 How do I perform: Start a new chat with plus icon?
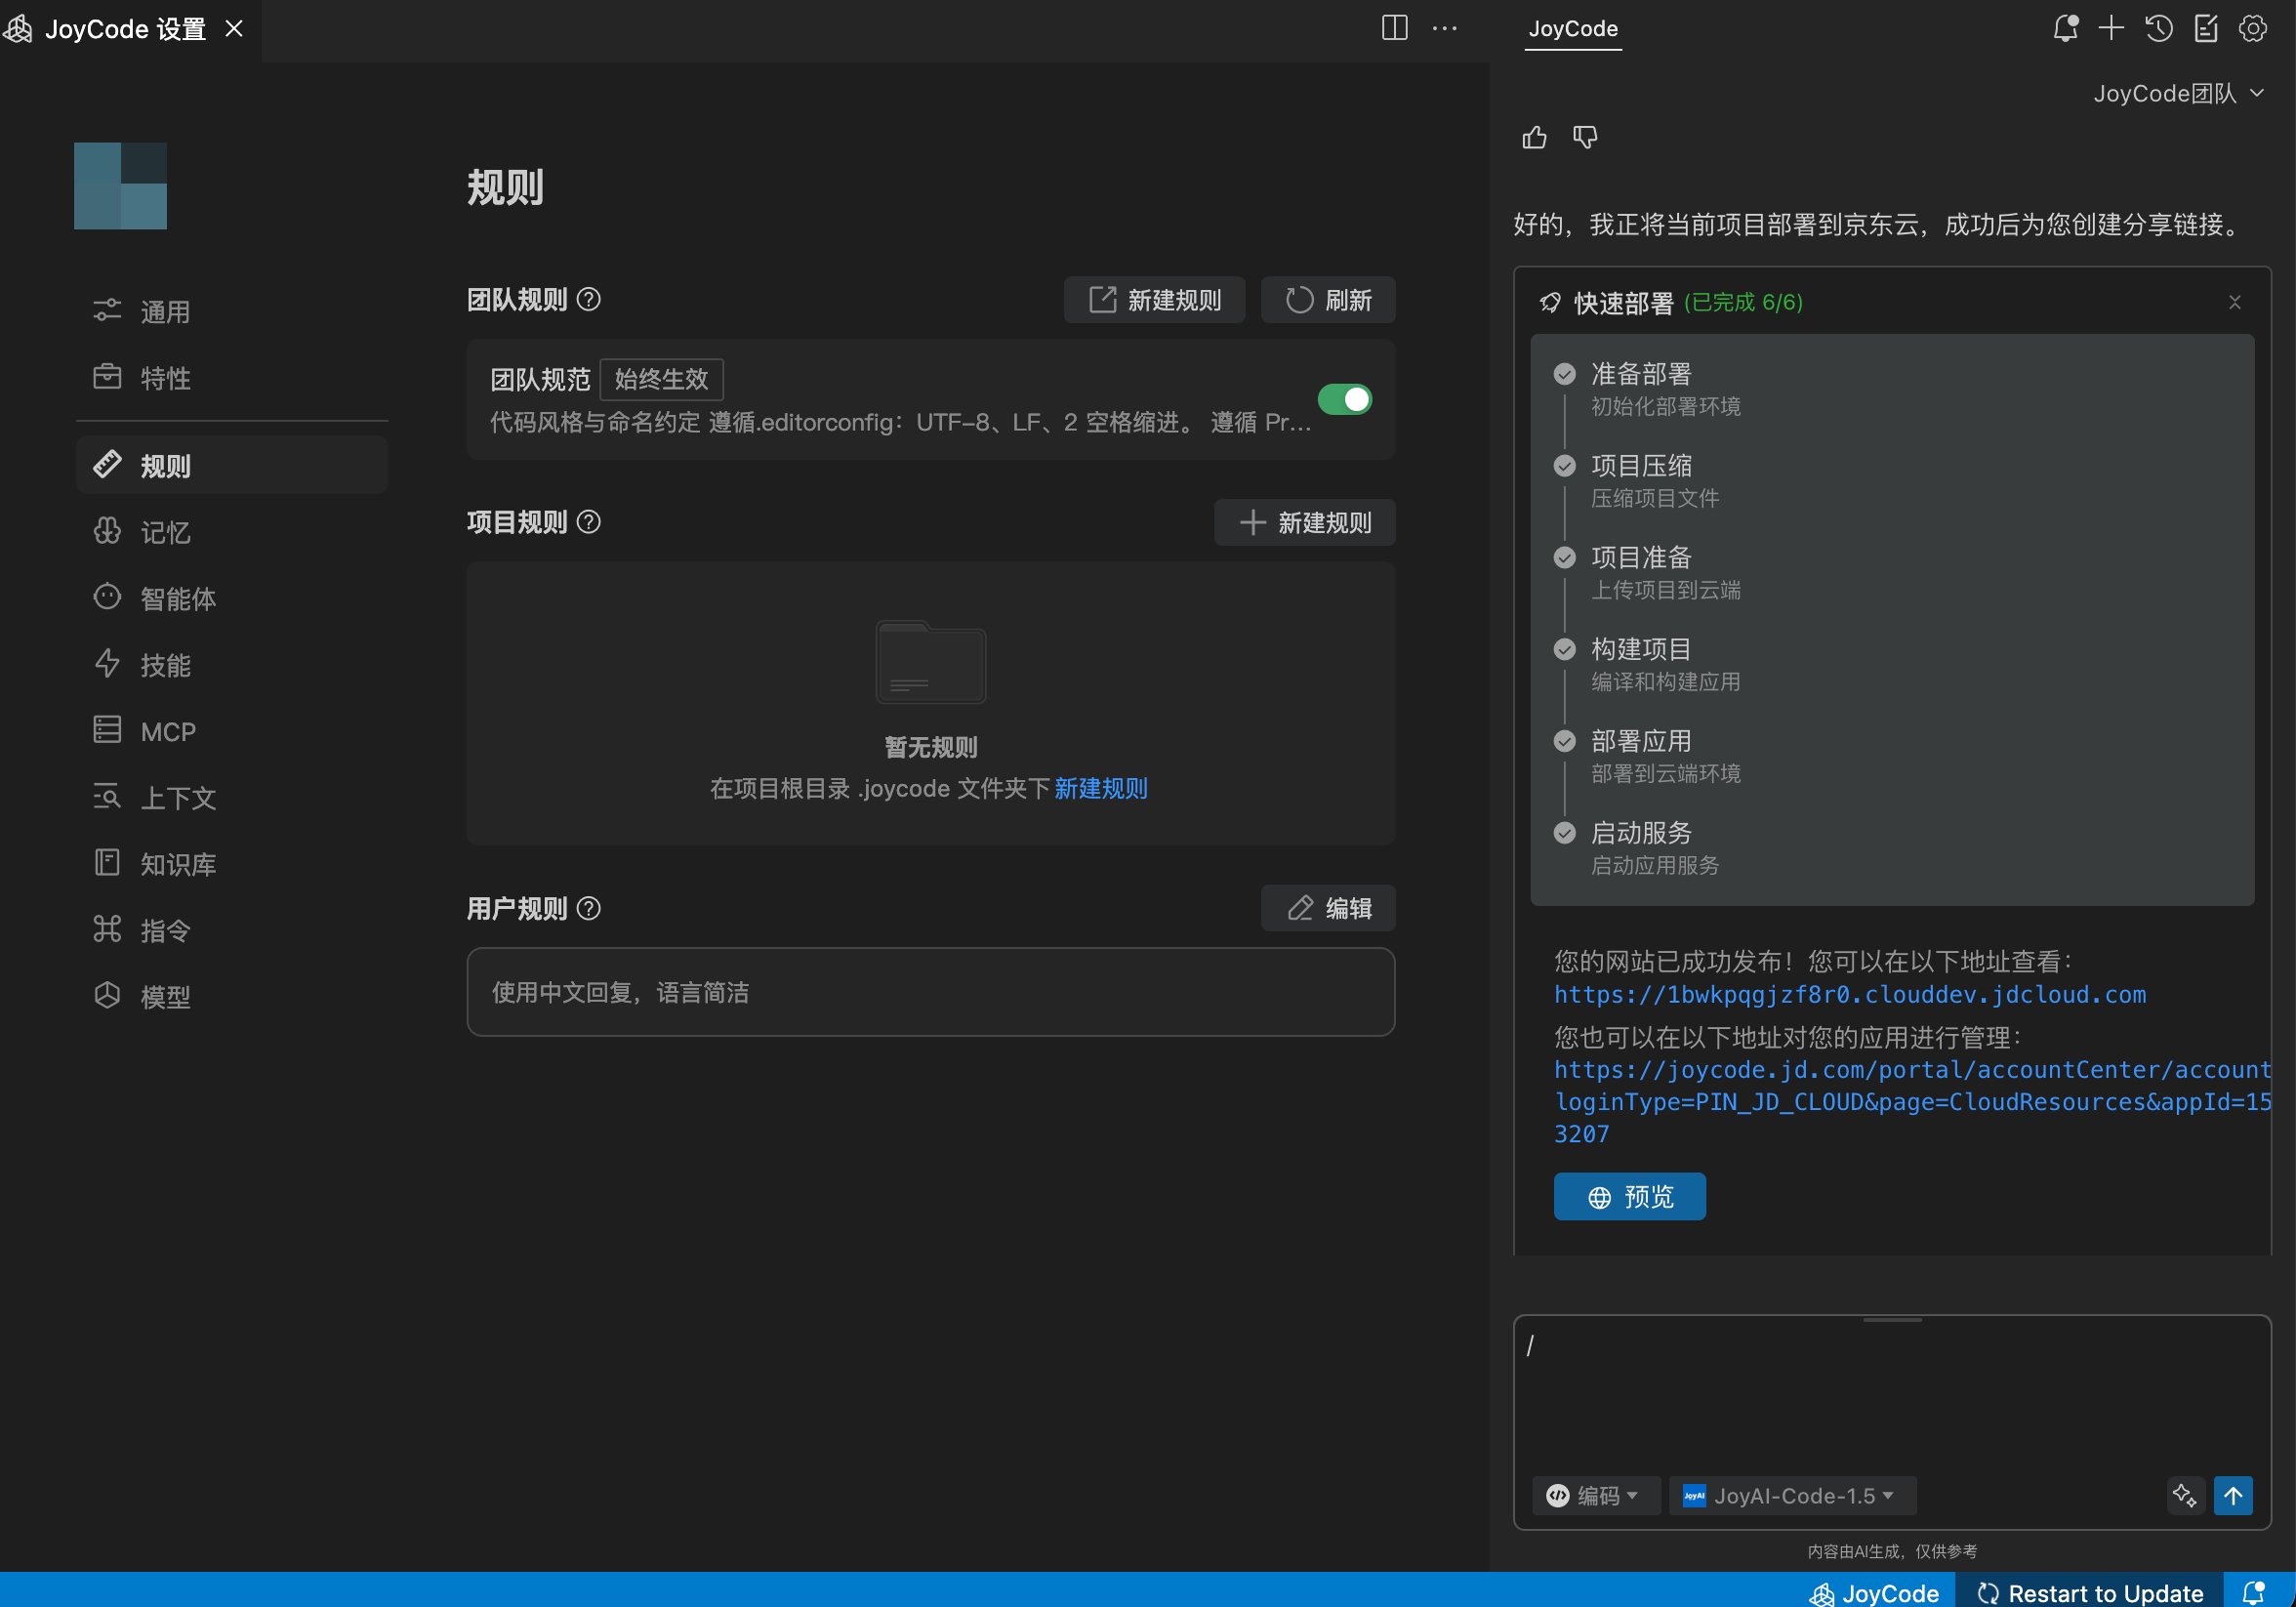tap(2111, 28)
